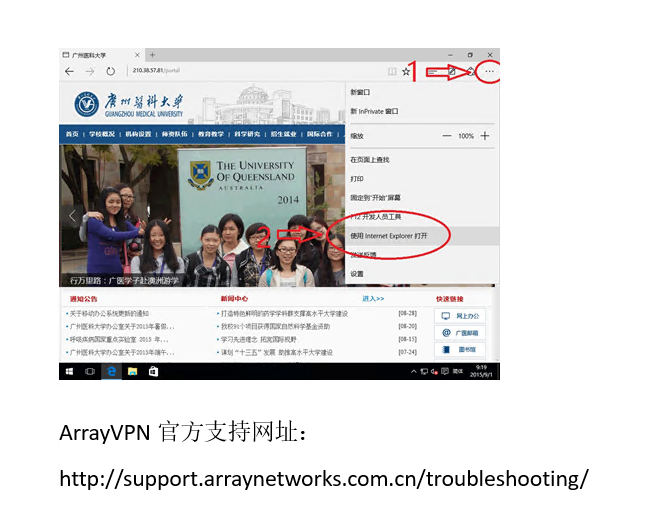
Task: Click the 进入>> link in news section
Action: (x=373, y=298)
